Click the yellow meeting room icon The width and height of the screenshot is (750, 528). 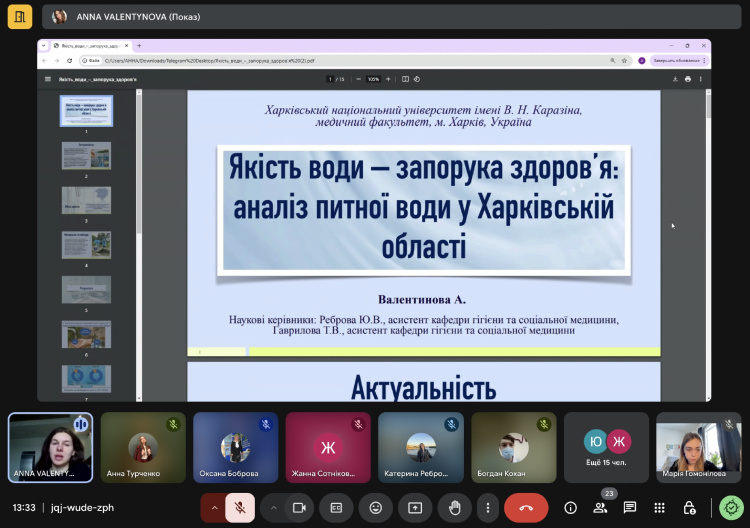click(20, 17)
